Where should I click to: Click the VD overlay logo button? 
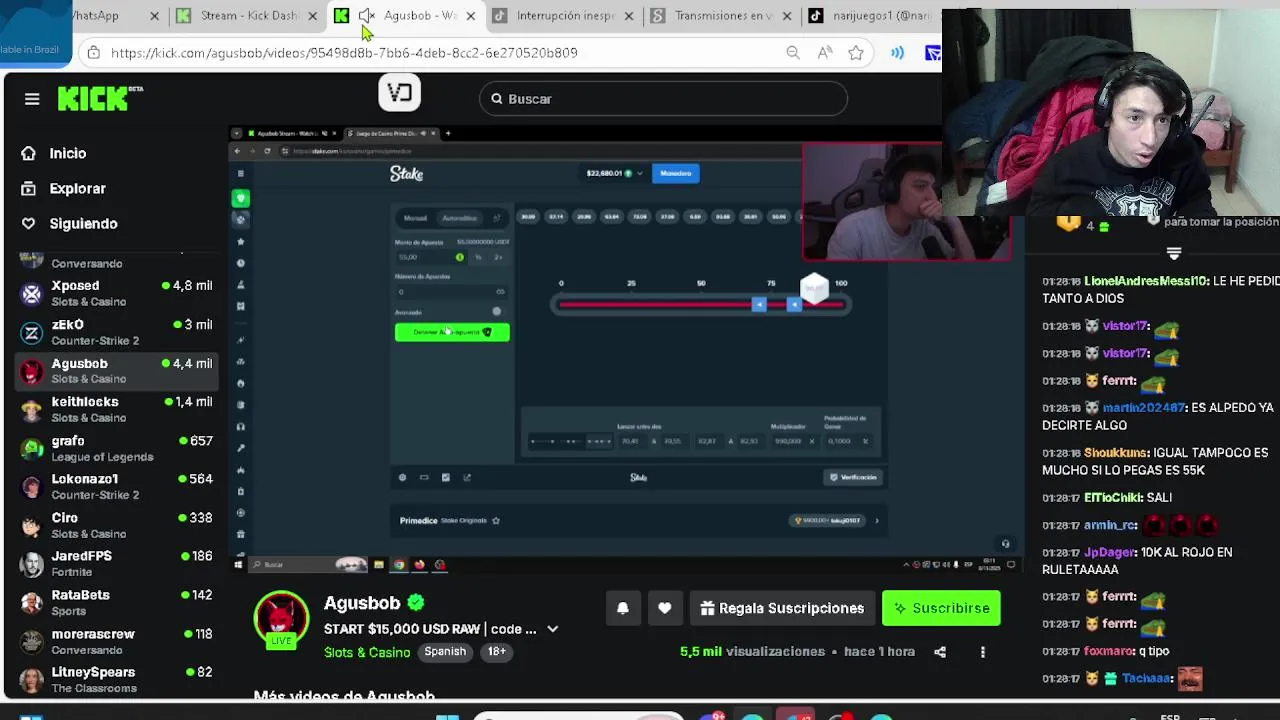pyautogui.click(x=399, y=93)
